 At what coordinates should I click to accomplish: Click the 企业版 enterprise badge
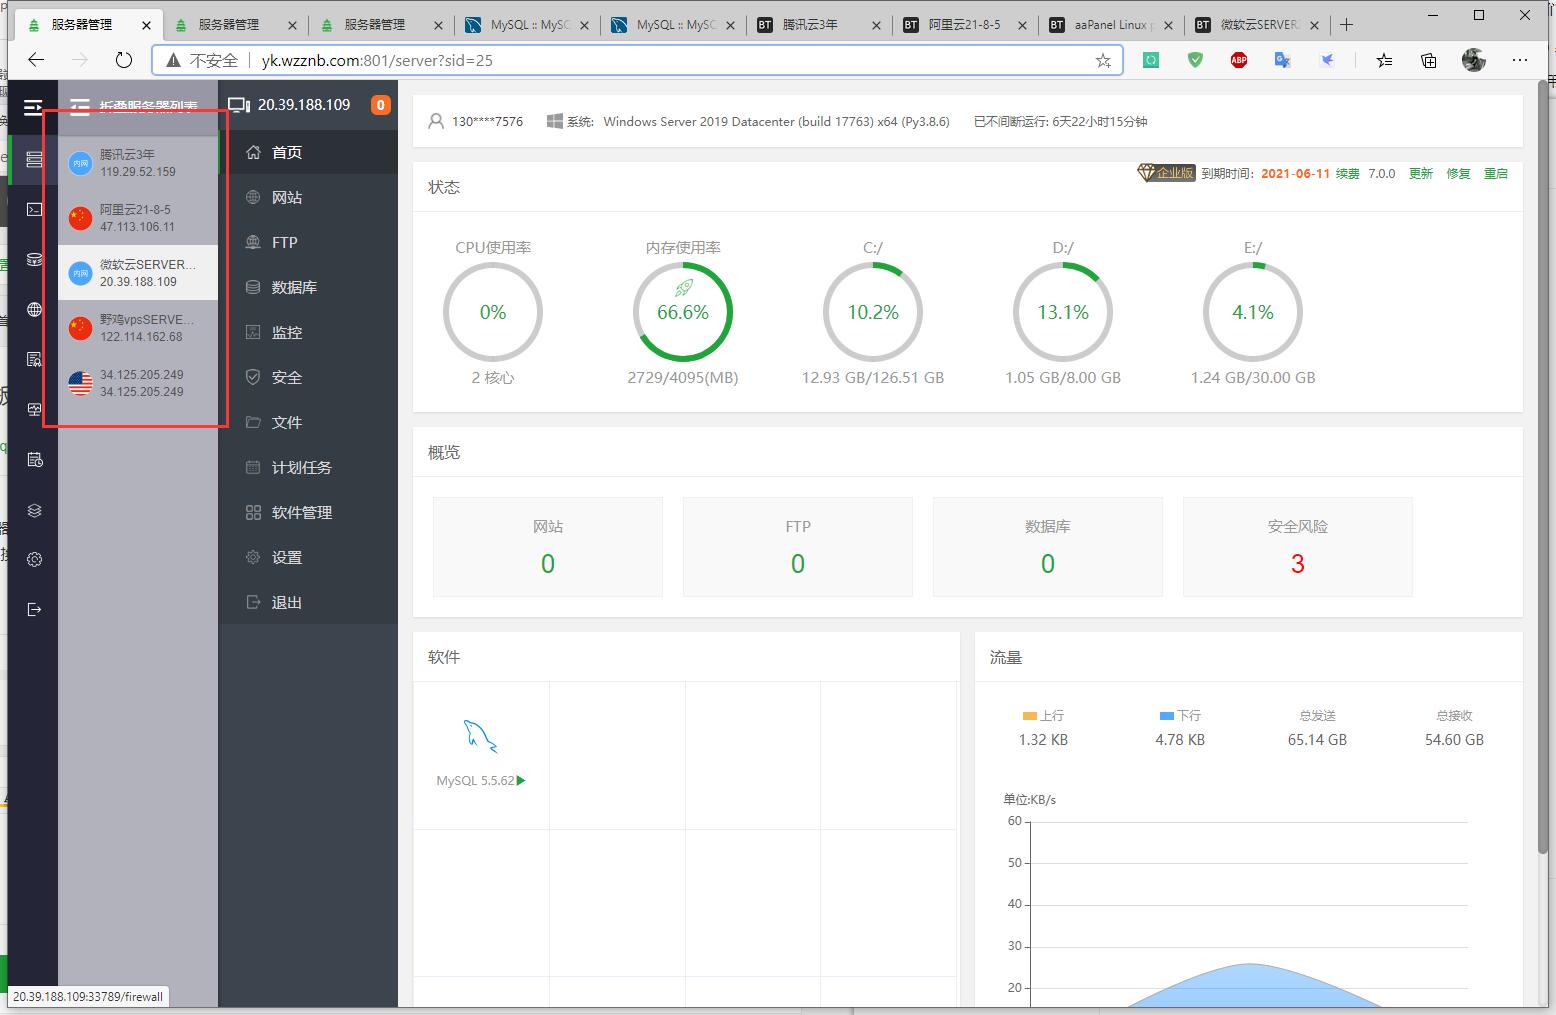point(1166,173)
